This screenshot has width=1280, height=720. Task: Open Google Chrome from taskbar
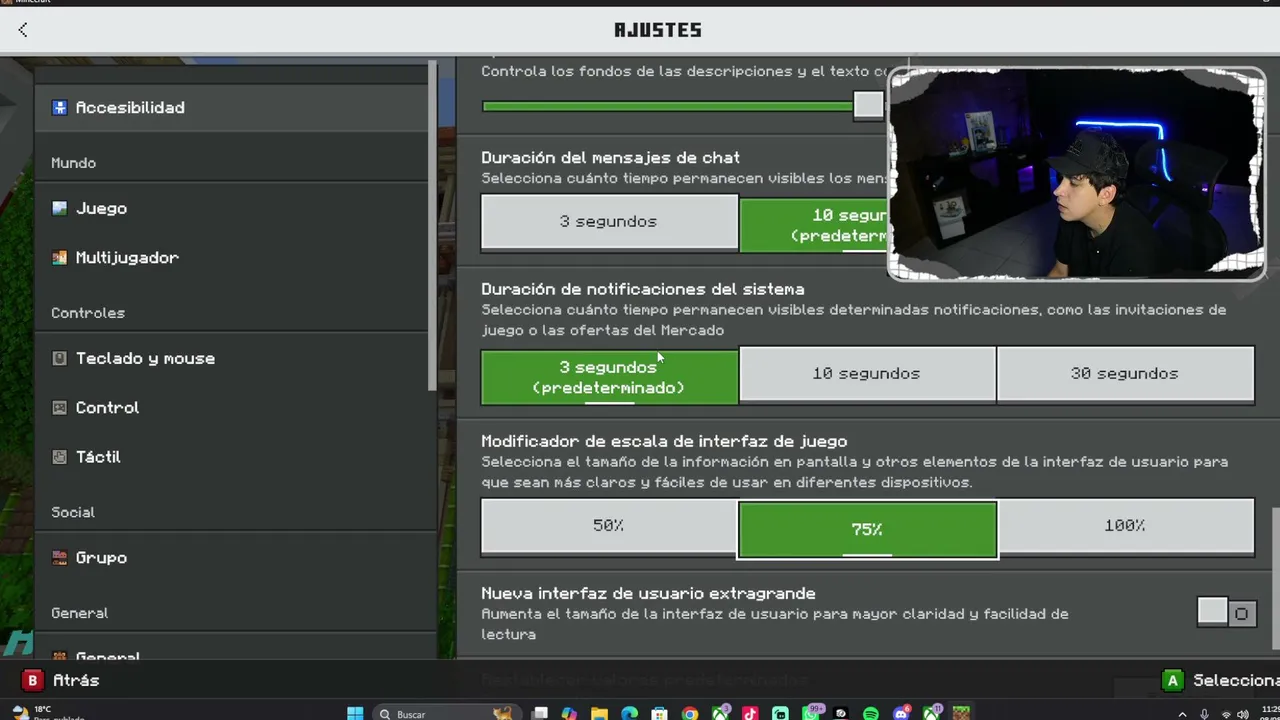[x=690, y=713]
